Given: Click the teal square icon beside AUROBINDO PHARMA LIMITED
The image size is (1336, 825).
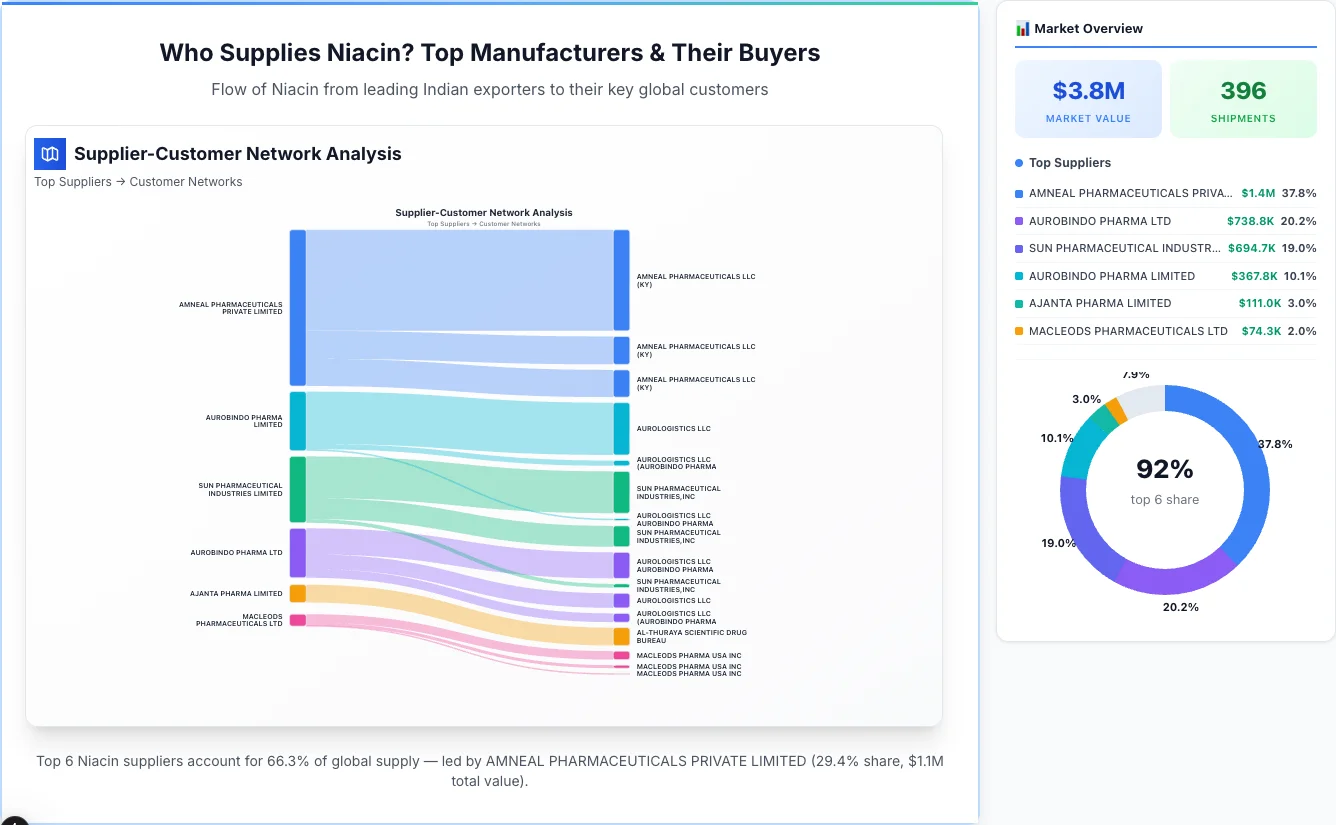Looking at the screenshot, I should (x=1018, y=276).
